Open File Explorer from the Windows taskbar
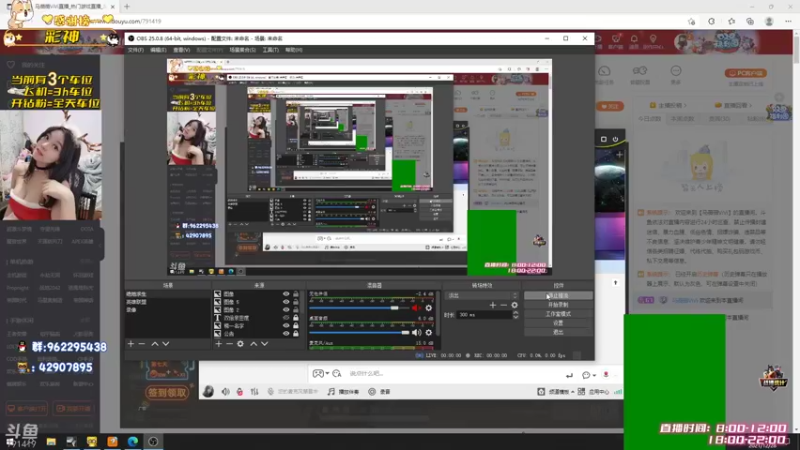 coord(51,442)
